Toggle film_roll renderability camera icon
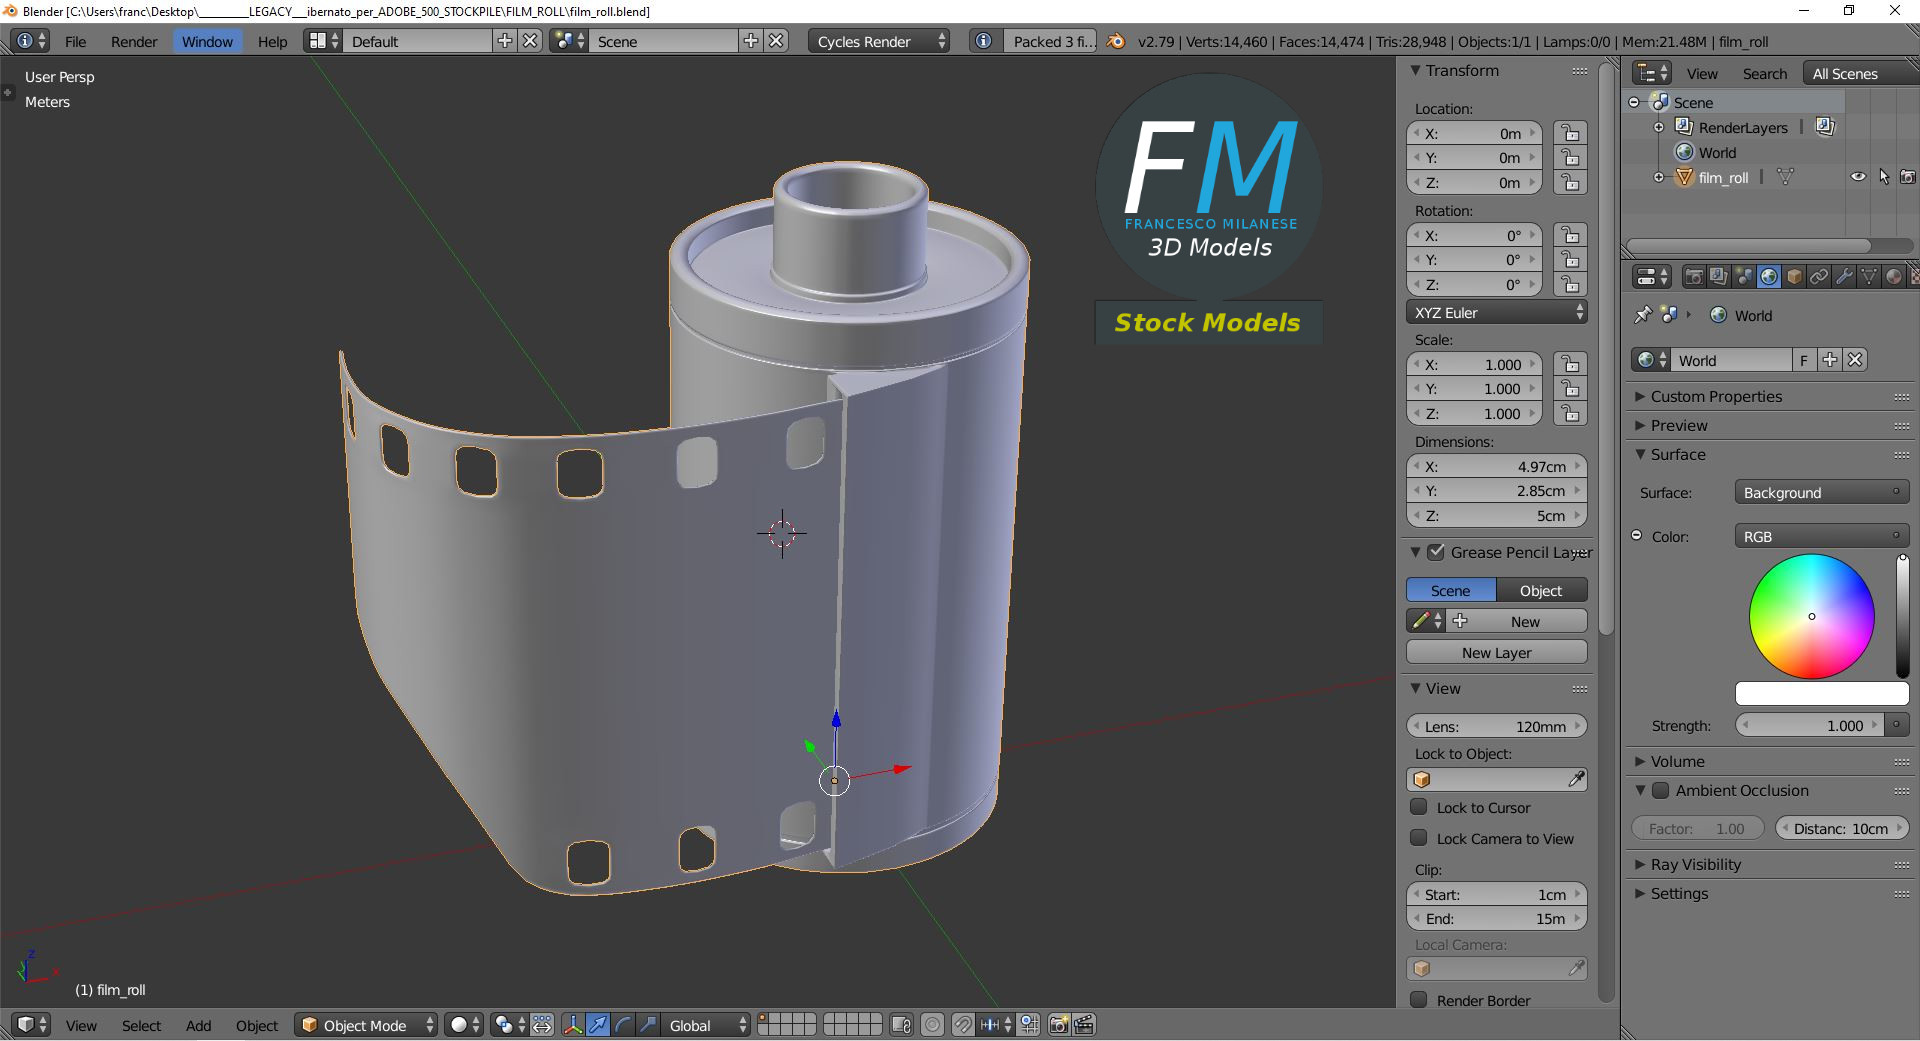The width and height of the screenshot is (1920, 1041). tap(1908, 177)
